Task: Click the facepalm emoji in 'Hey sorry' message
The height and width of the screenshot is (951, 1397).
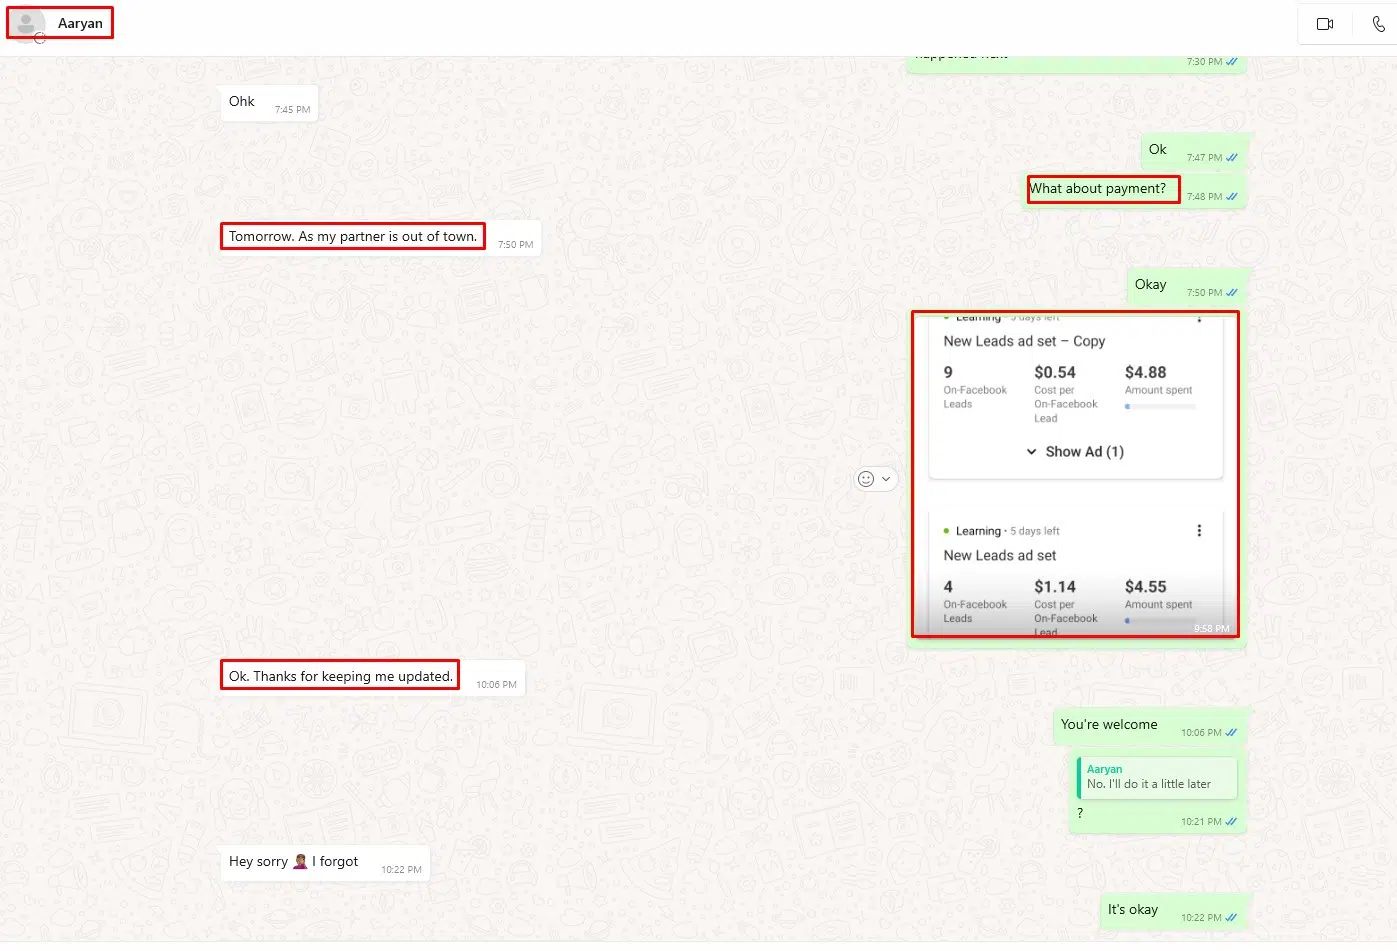Action: (x=300, y=861)
